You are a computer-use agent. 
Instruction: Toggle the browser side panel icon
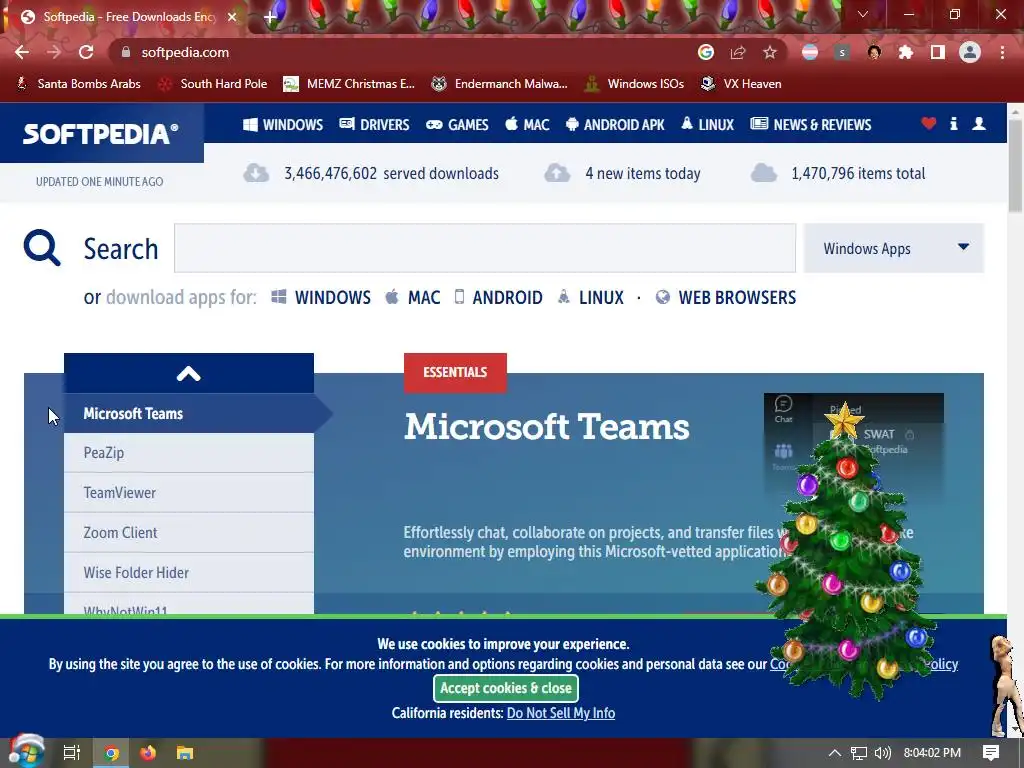coord(938,52)
